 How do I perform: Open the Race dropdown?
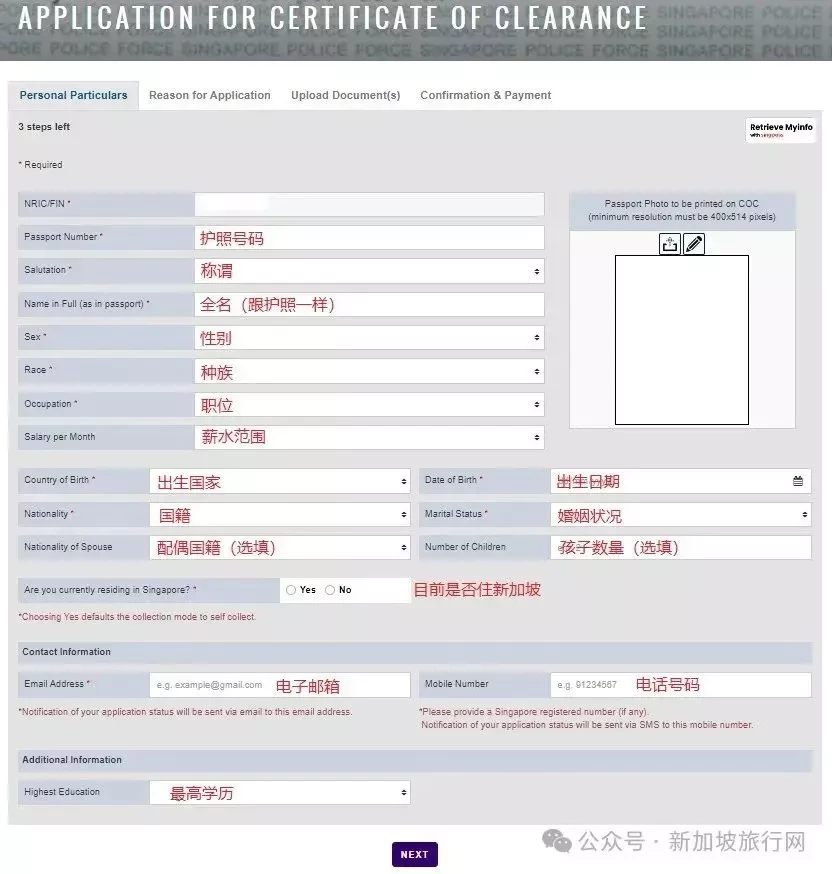pyautogui.click(x=369, y=371)
